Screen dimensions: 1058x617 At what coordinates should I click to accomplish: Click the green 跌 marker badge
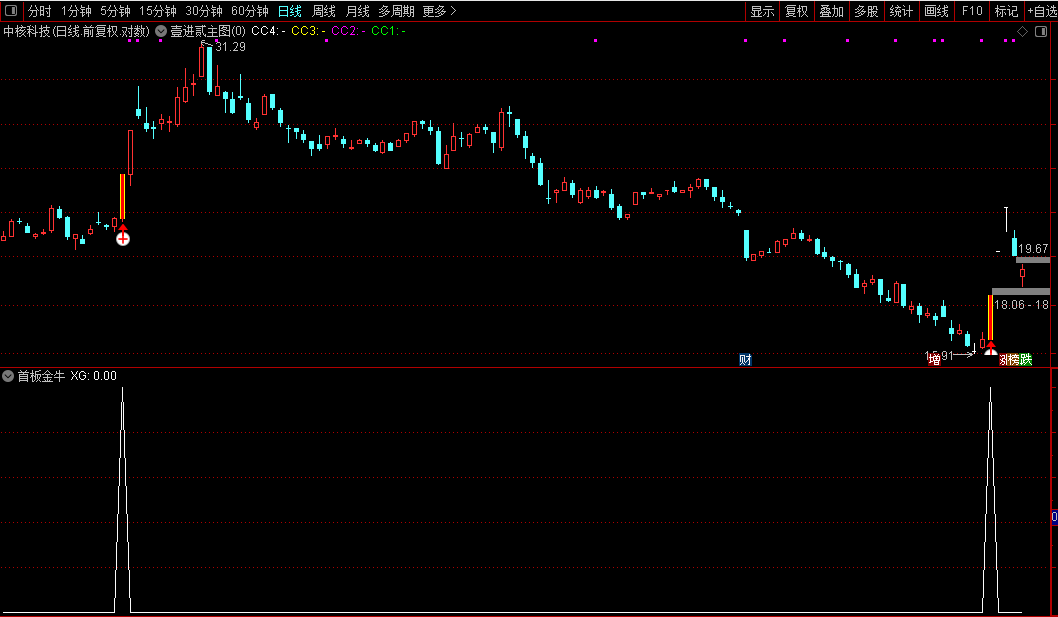1026,360
